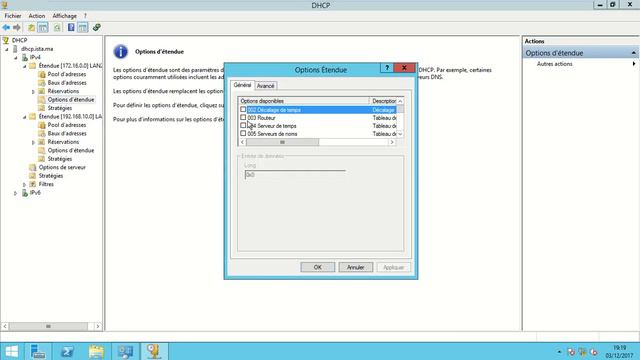This screenshot has height=360, width=640.
Task: Click the volume icon in system tray
Action: point(594,352)
